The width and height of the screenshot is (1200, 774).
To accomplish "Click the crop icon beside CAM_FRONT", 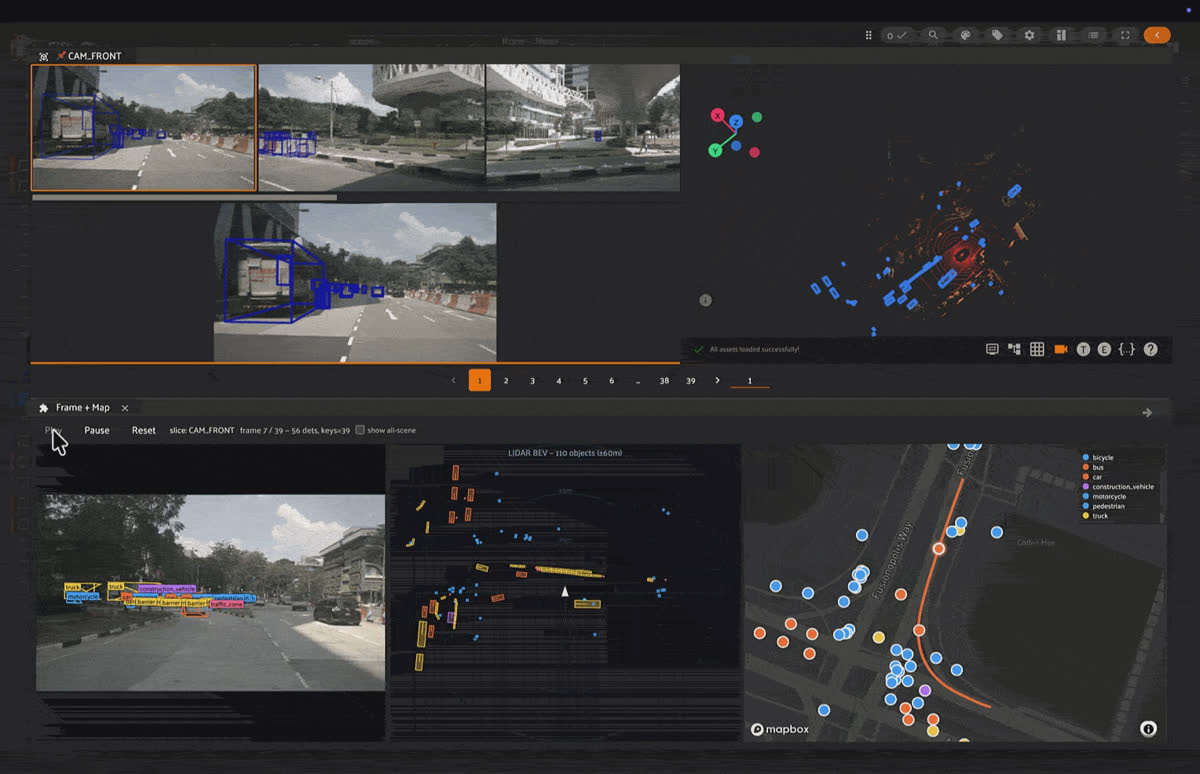I will tap(43, 56).
